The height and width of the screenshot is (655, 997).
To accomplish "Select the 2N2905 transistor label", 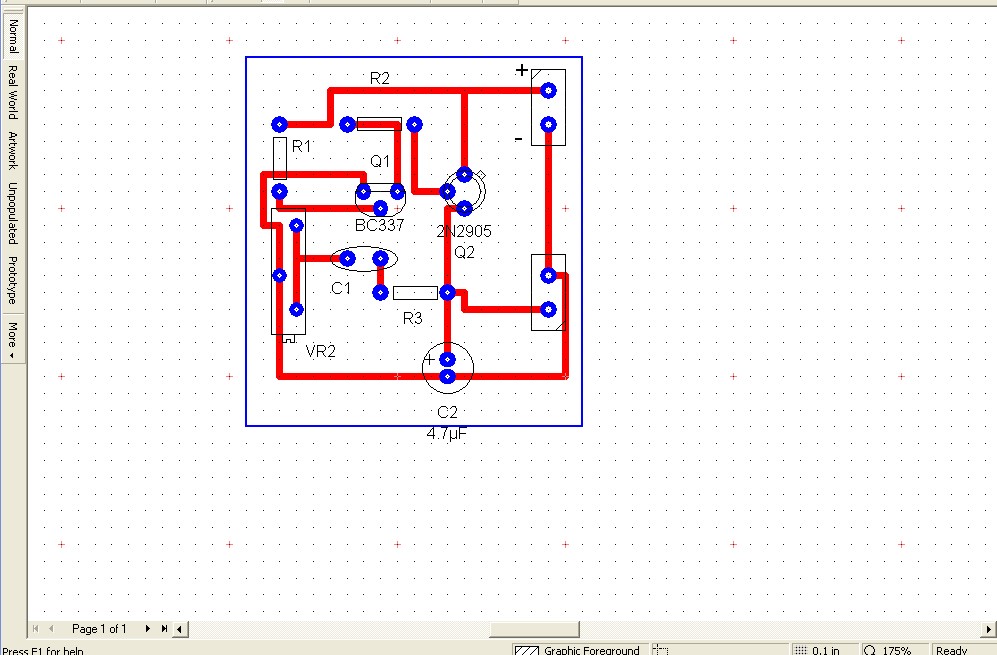I will tap(464, 231).
